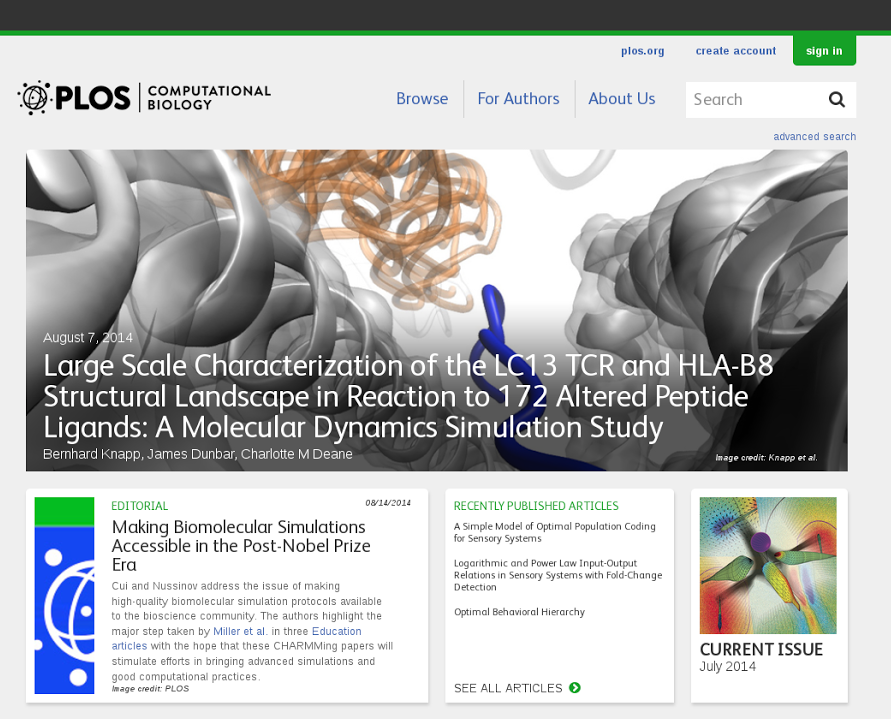Viewport: 891px width, 719px height.
Task: Click the 08/14/2014 editorial date
Action: (388, 502)
